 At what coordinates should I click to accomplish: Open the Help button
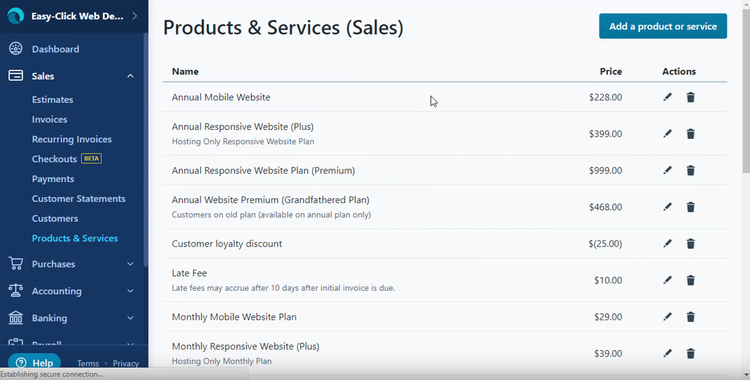coord(34,363)
